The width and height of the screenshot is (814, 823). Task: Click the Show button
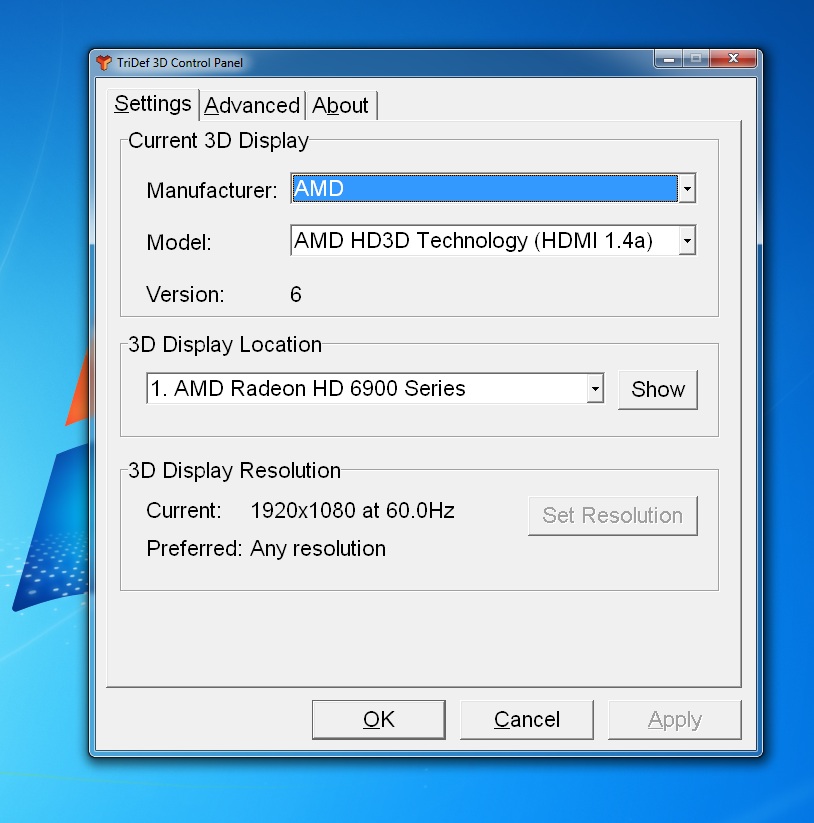[x=658, y=389]
